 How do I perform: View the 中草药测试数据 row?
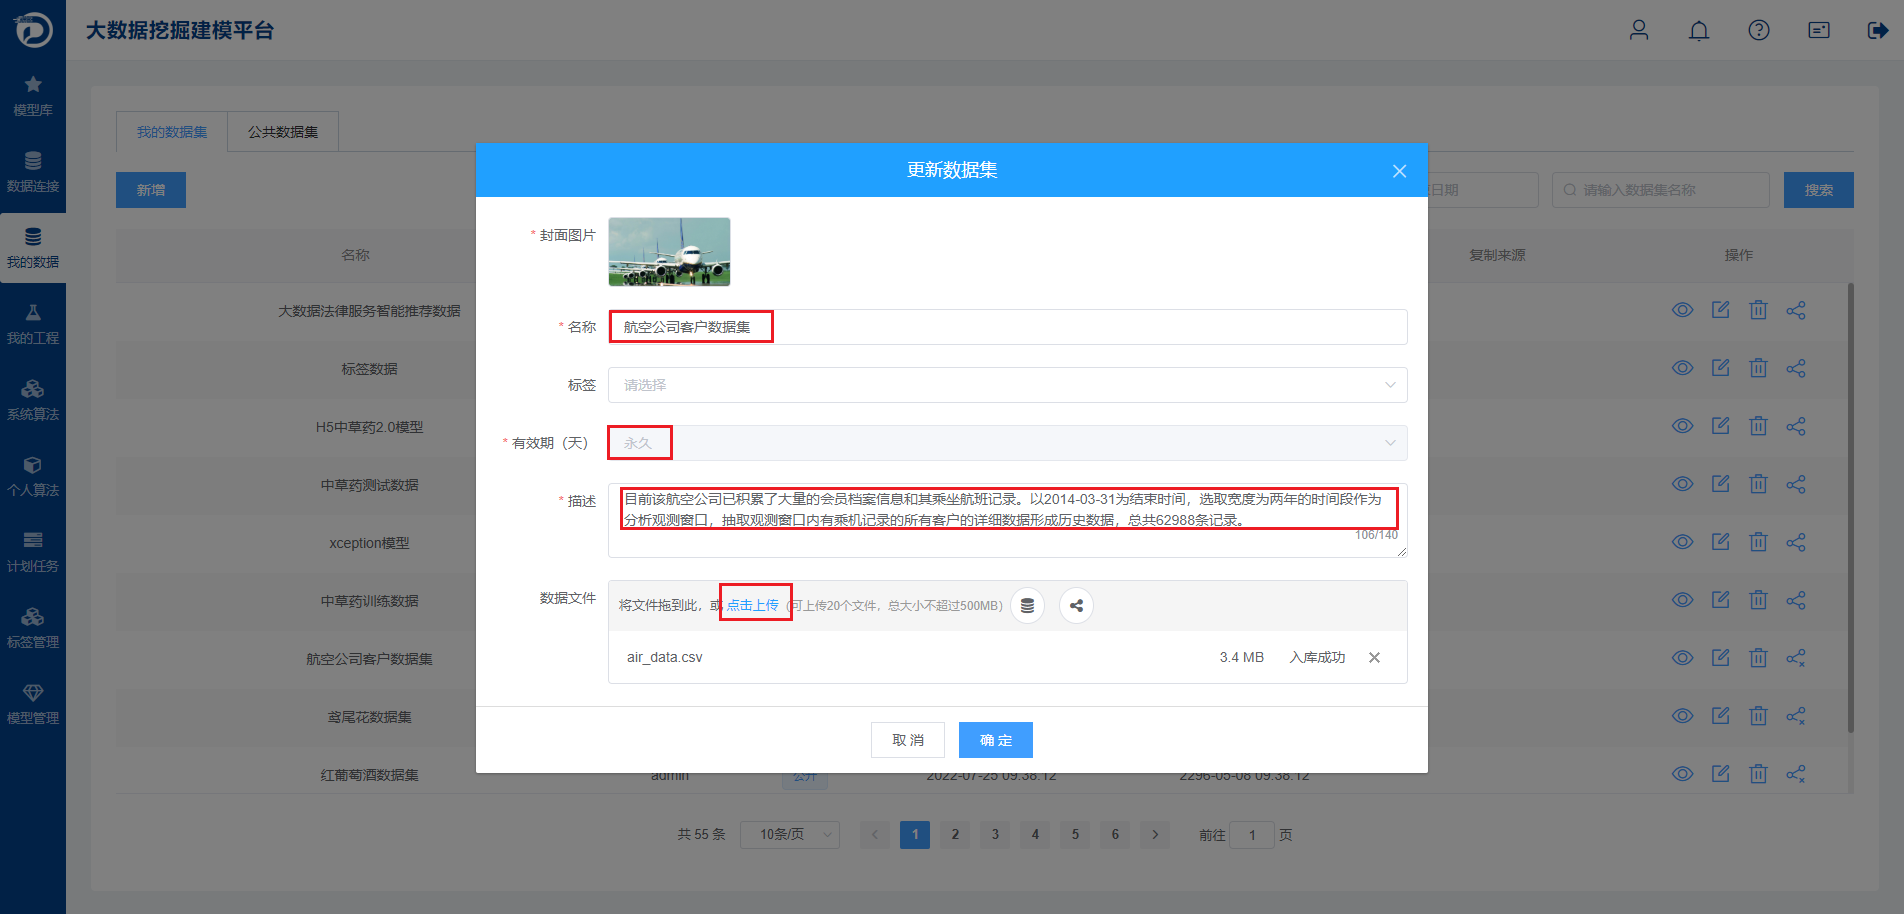point(1683,484)
